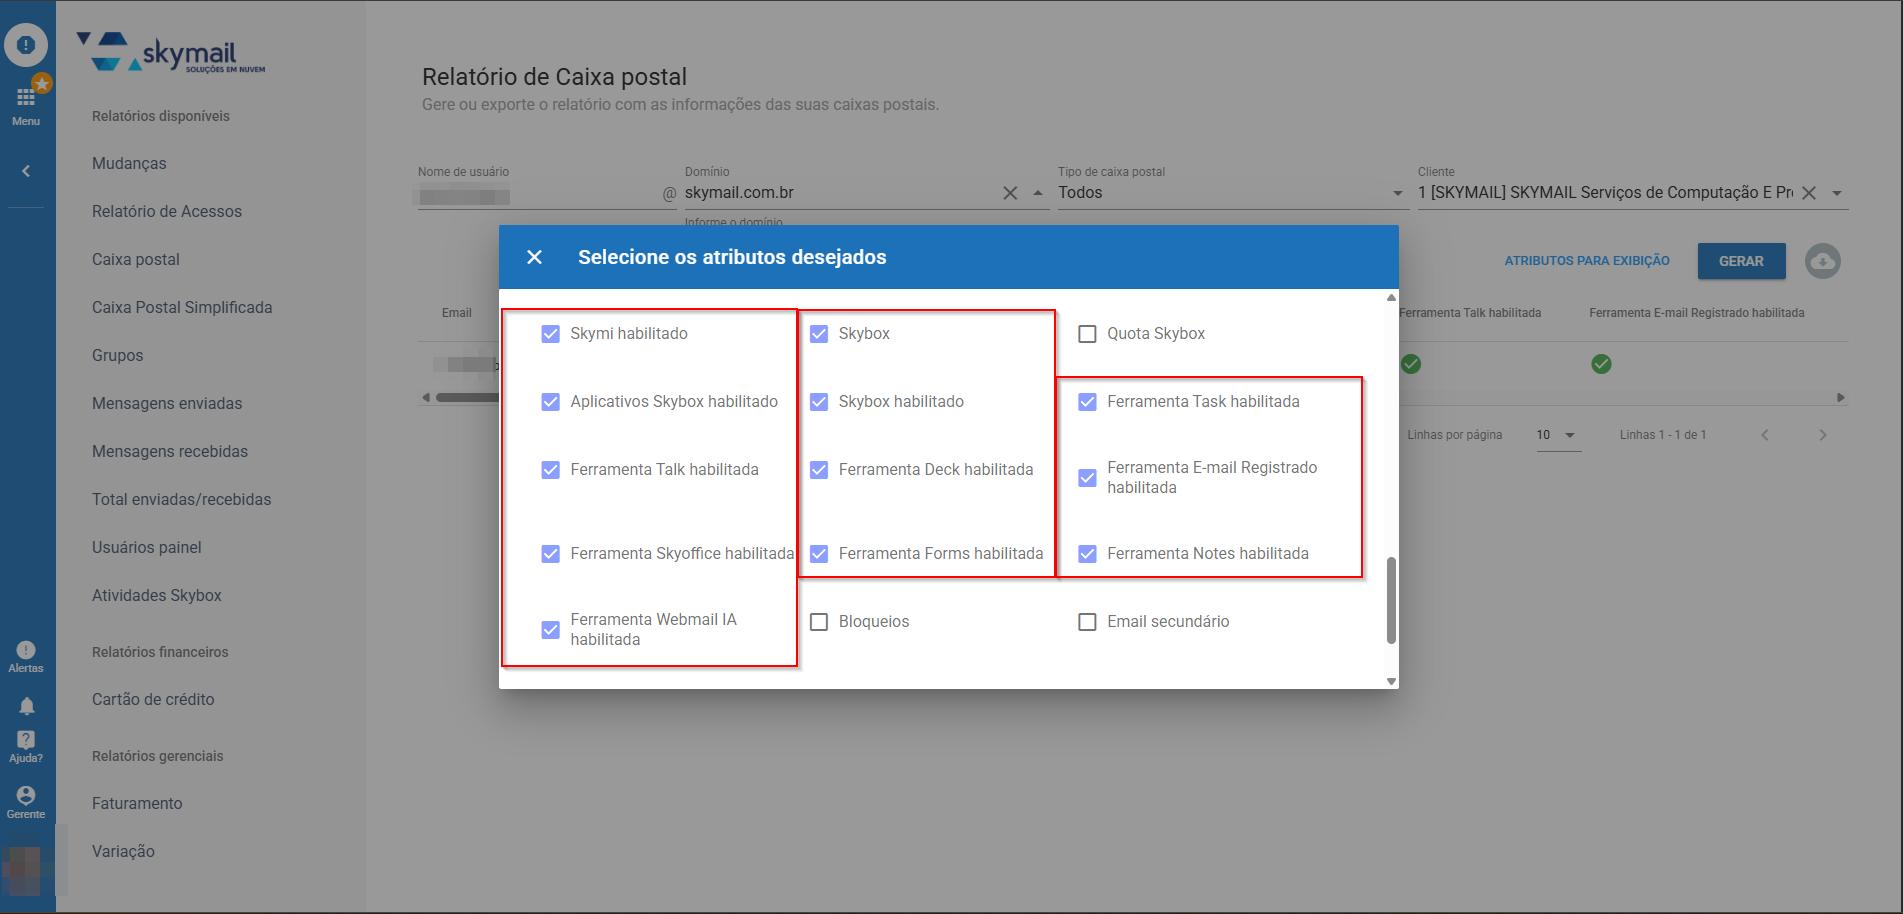The image size is (1903, 914).
Task: Open the Menu grid icon
Action: click(x=26, y=98)
